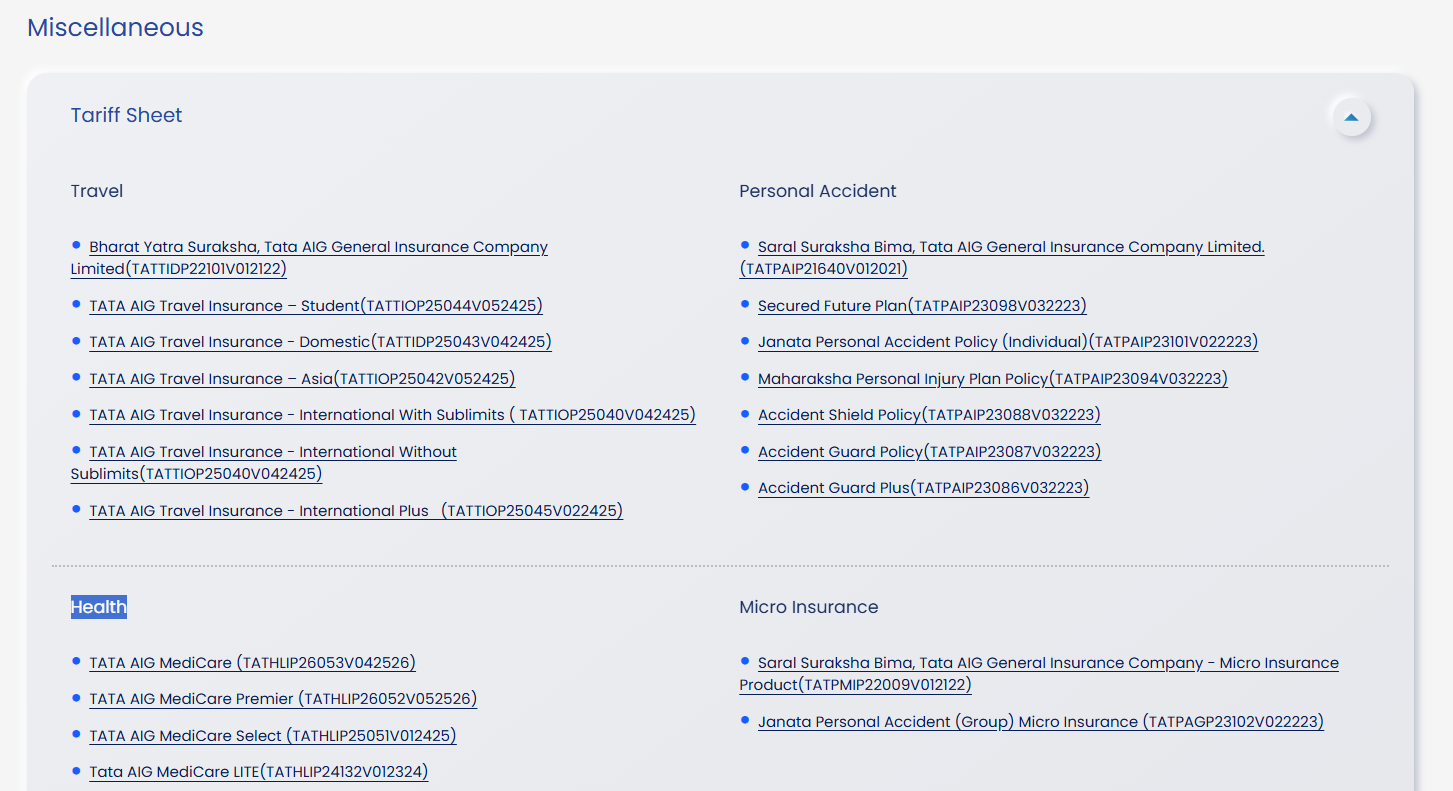Viewport: 1453px width, 791px height.
Task: Open Maharaksha Personal Injury Plan Policy link
Action: (x=992, y=379)
